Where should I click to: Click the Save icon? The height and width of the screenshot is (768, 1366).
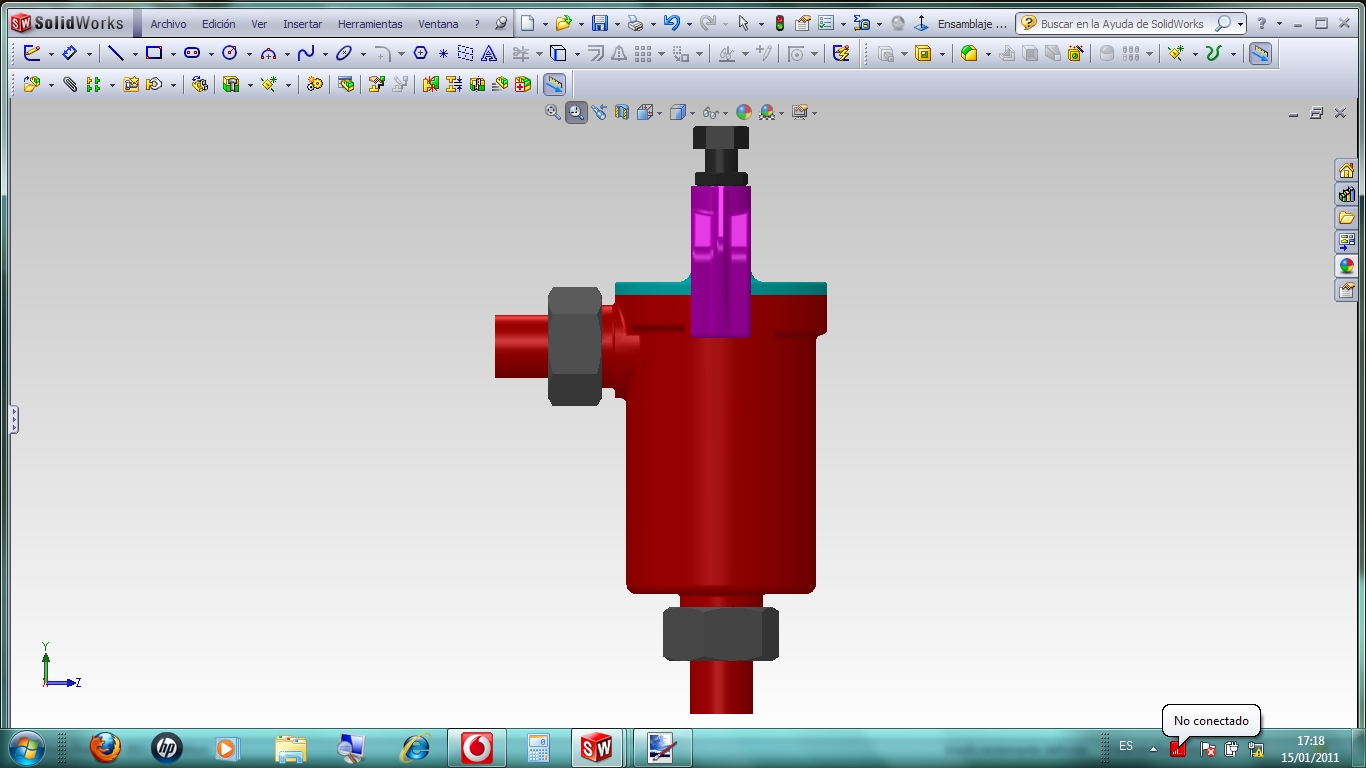tap(600, 23)
